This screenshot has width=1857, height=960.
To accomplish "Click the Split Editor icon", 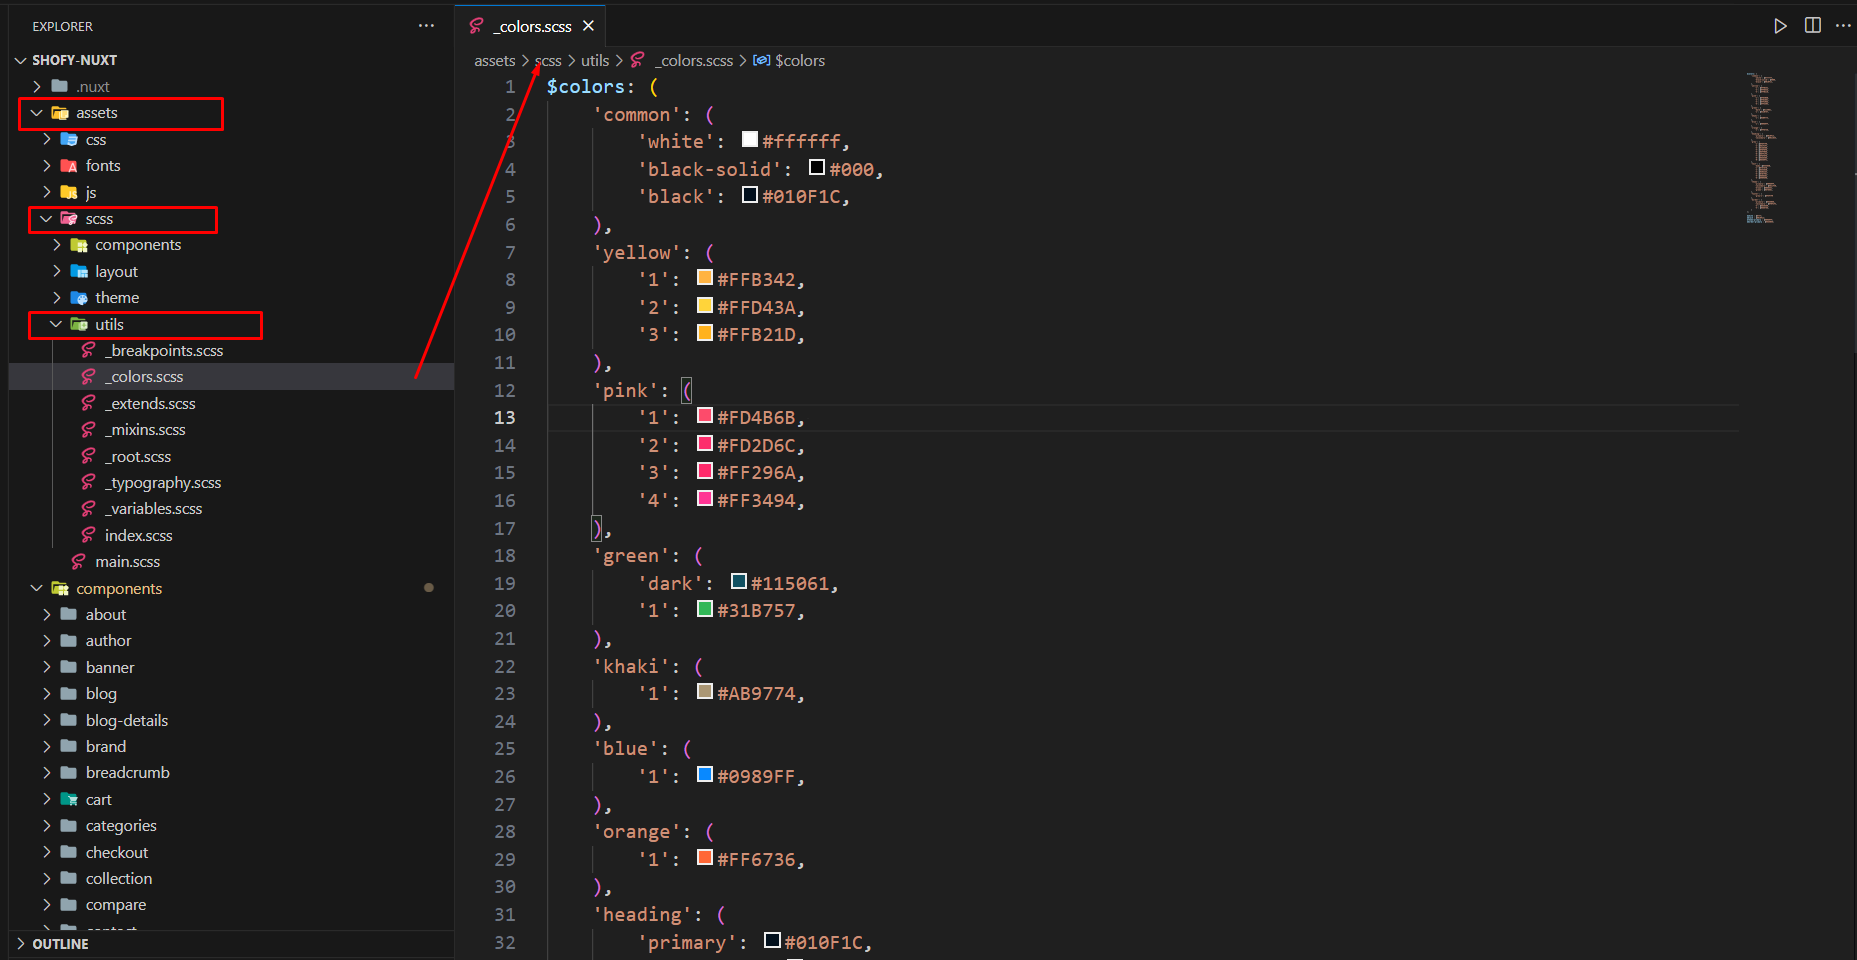I will (1812, 26).
